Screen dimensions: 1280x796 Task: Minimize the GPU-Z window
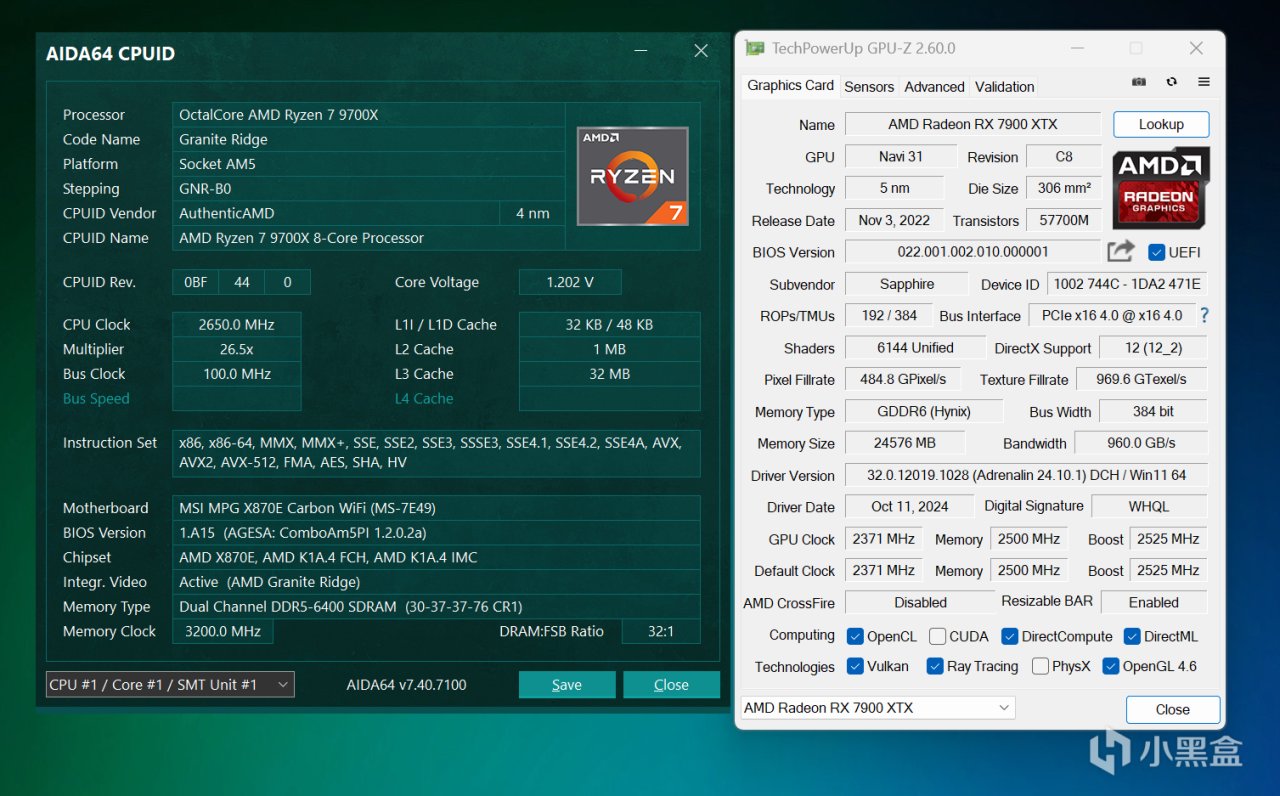pyautogui.click(x=1077, y=48)
